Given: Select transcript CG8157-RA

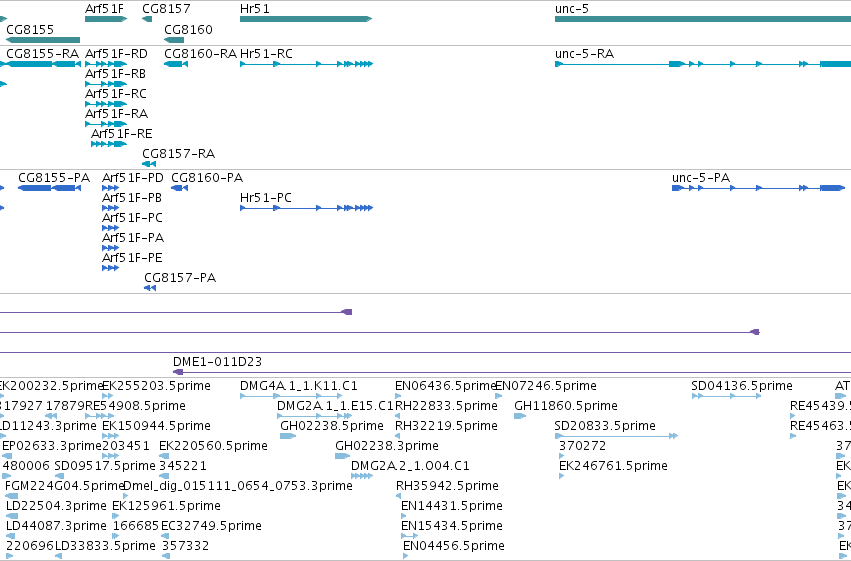Looking at the screenshot, I should tap(149, 164).
